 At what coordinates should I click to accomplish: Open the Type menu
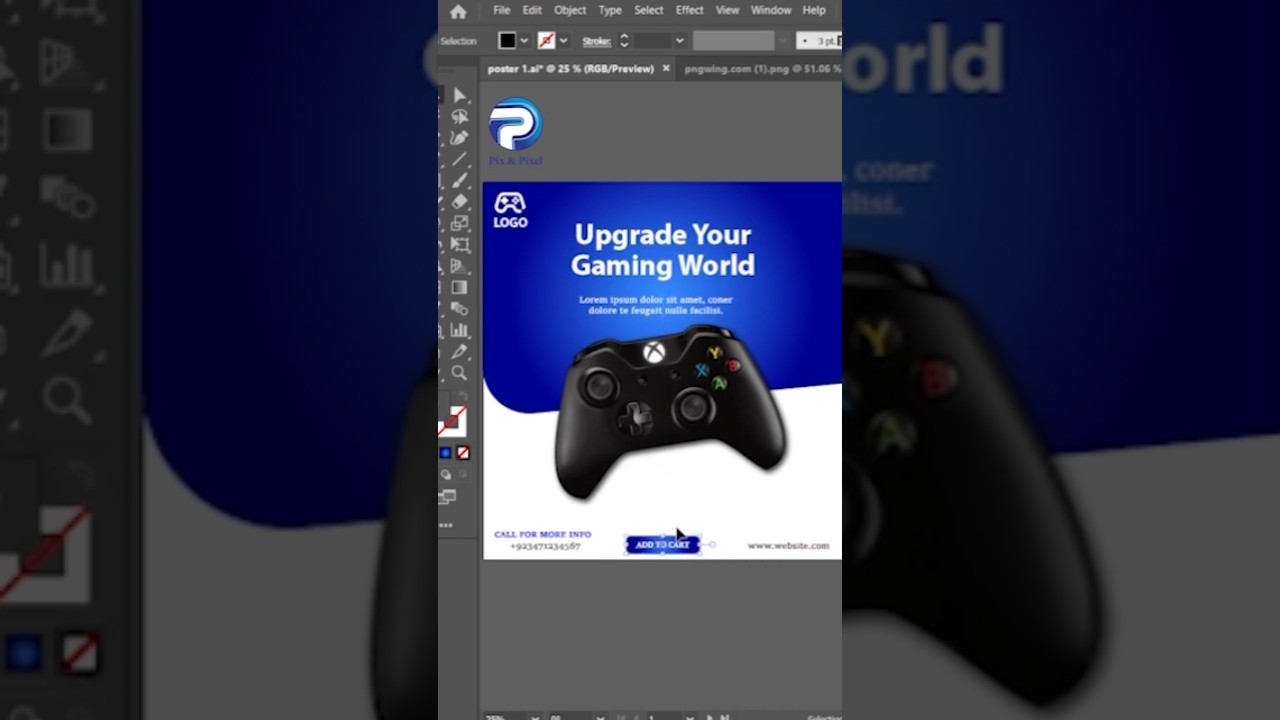coord(610,10)
